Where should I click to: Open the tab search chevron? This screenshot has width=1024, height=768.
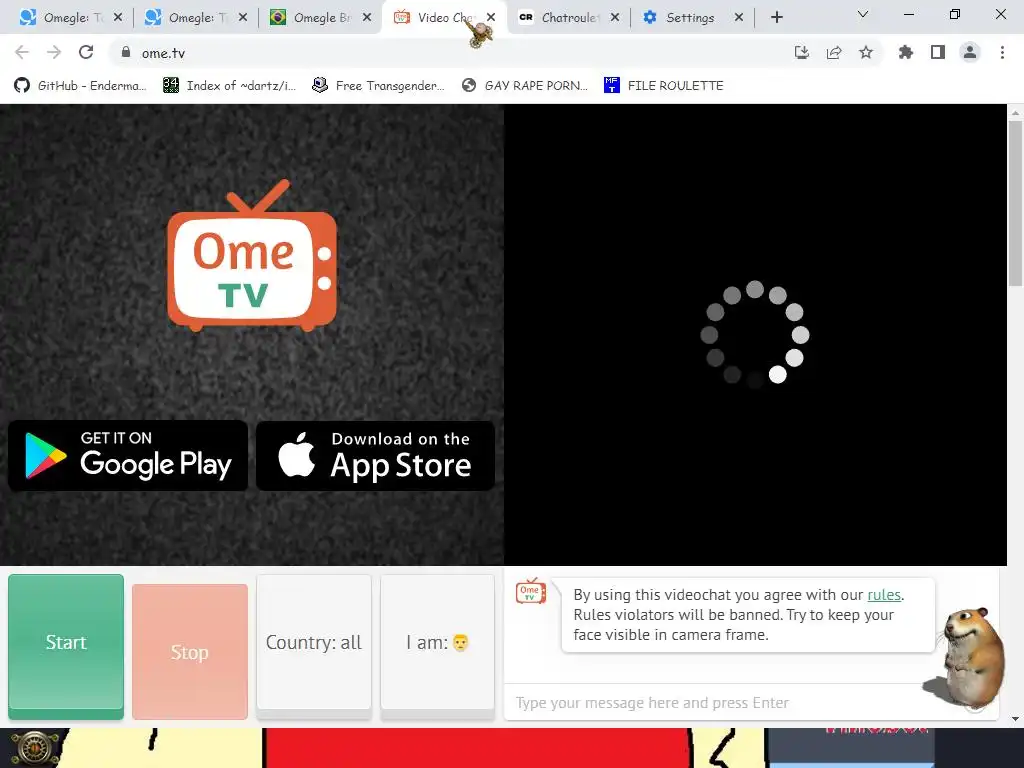tap(863, 14)
